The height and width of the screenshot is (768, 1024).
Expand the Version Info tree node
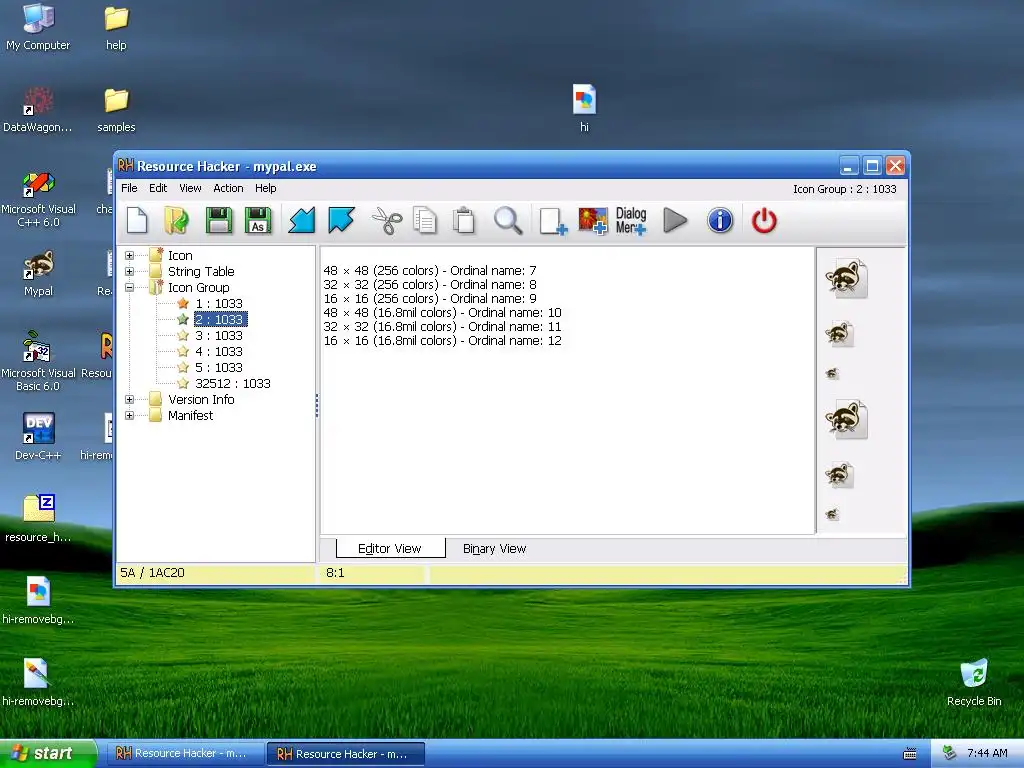129,399
